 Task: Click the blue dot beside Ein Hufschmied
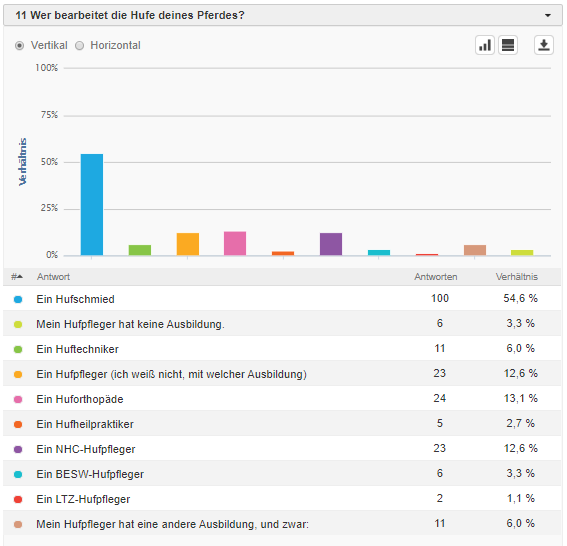click(18, 299)
